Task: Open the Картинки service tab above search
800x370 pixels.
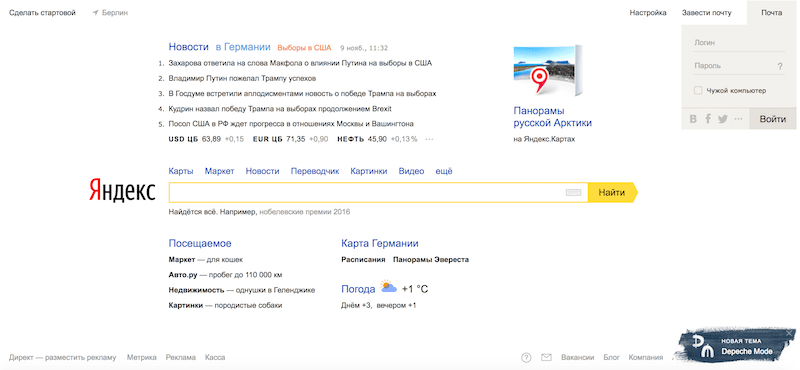Action: click(369, 171)
